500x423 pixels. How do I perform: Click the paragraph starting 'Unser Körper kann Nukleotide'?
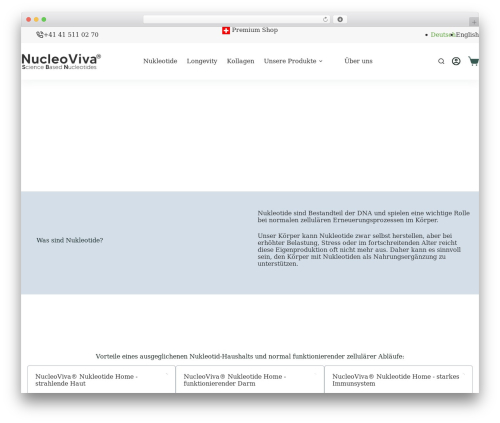(x=359, y=250)
